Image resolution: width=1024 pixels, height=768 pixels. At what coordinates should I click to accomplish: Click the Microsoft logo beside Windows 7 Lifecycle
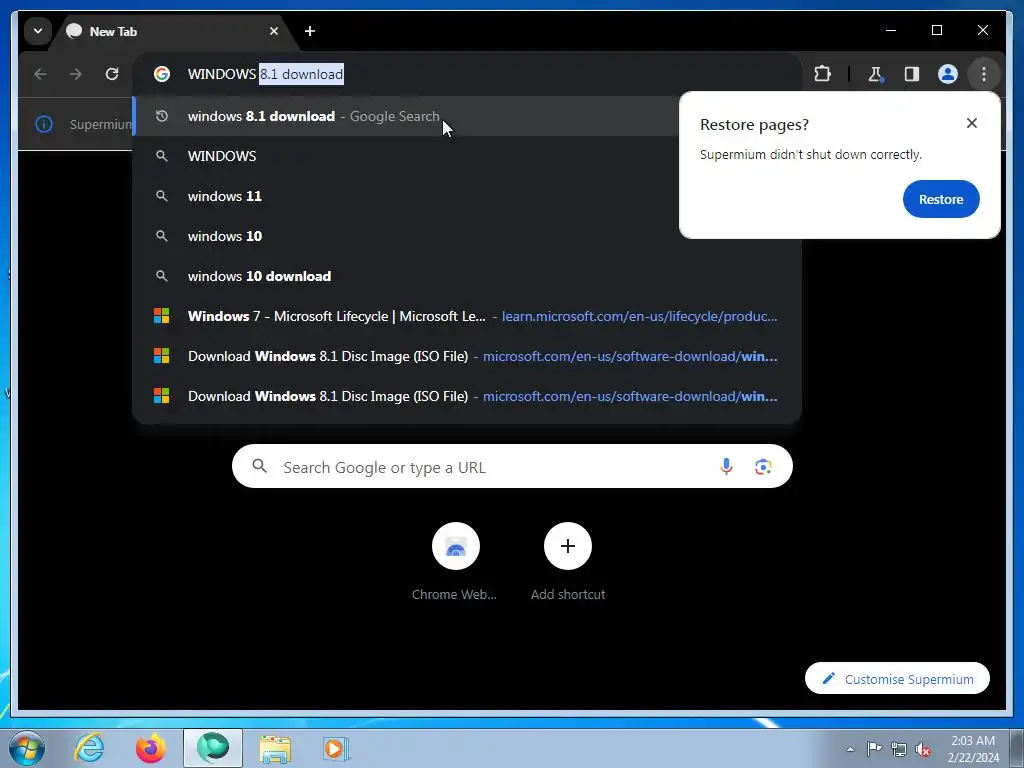pyautogui.click(x=161, y=316)
